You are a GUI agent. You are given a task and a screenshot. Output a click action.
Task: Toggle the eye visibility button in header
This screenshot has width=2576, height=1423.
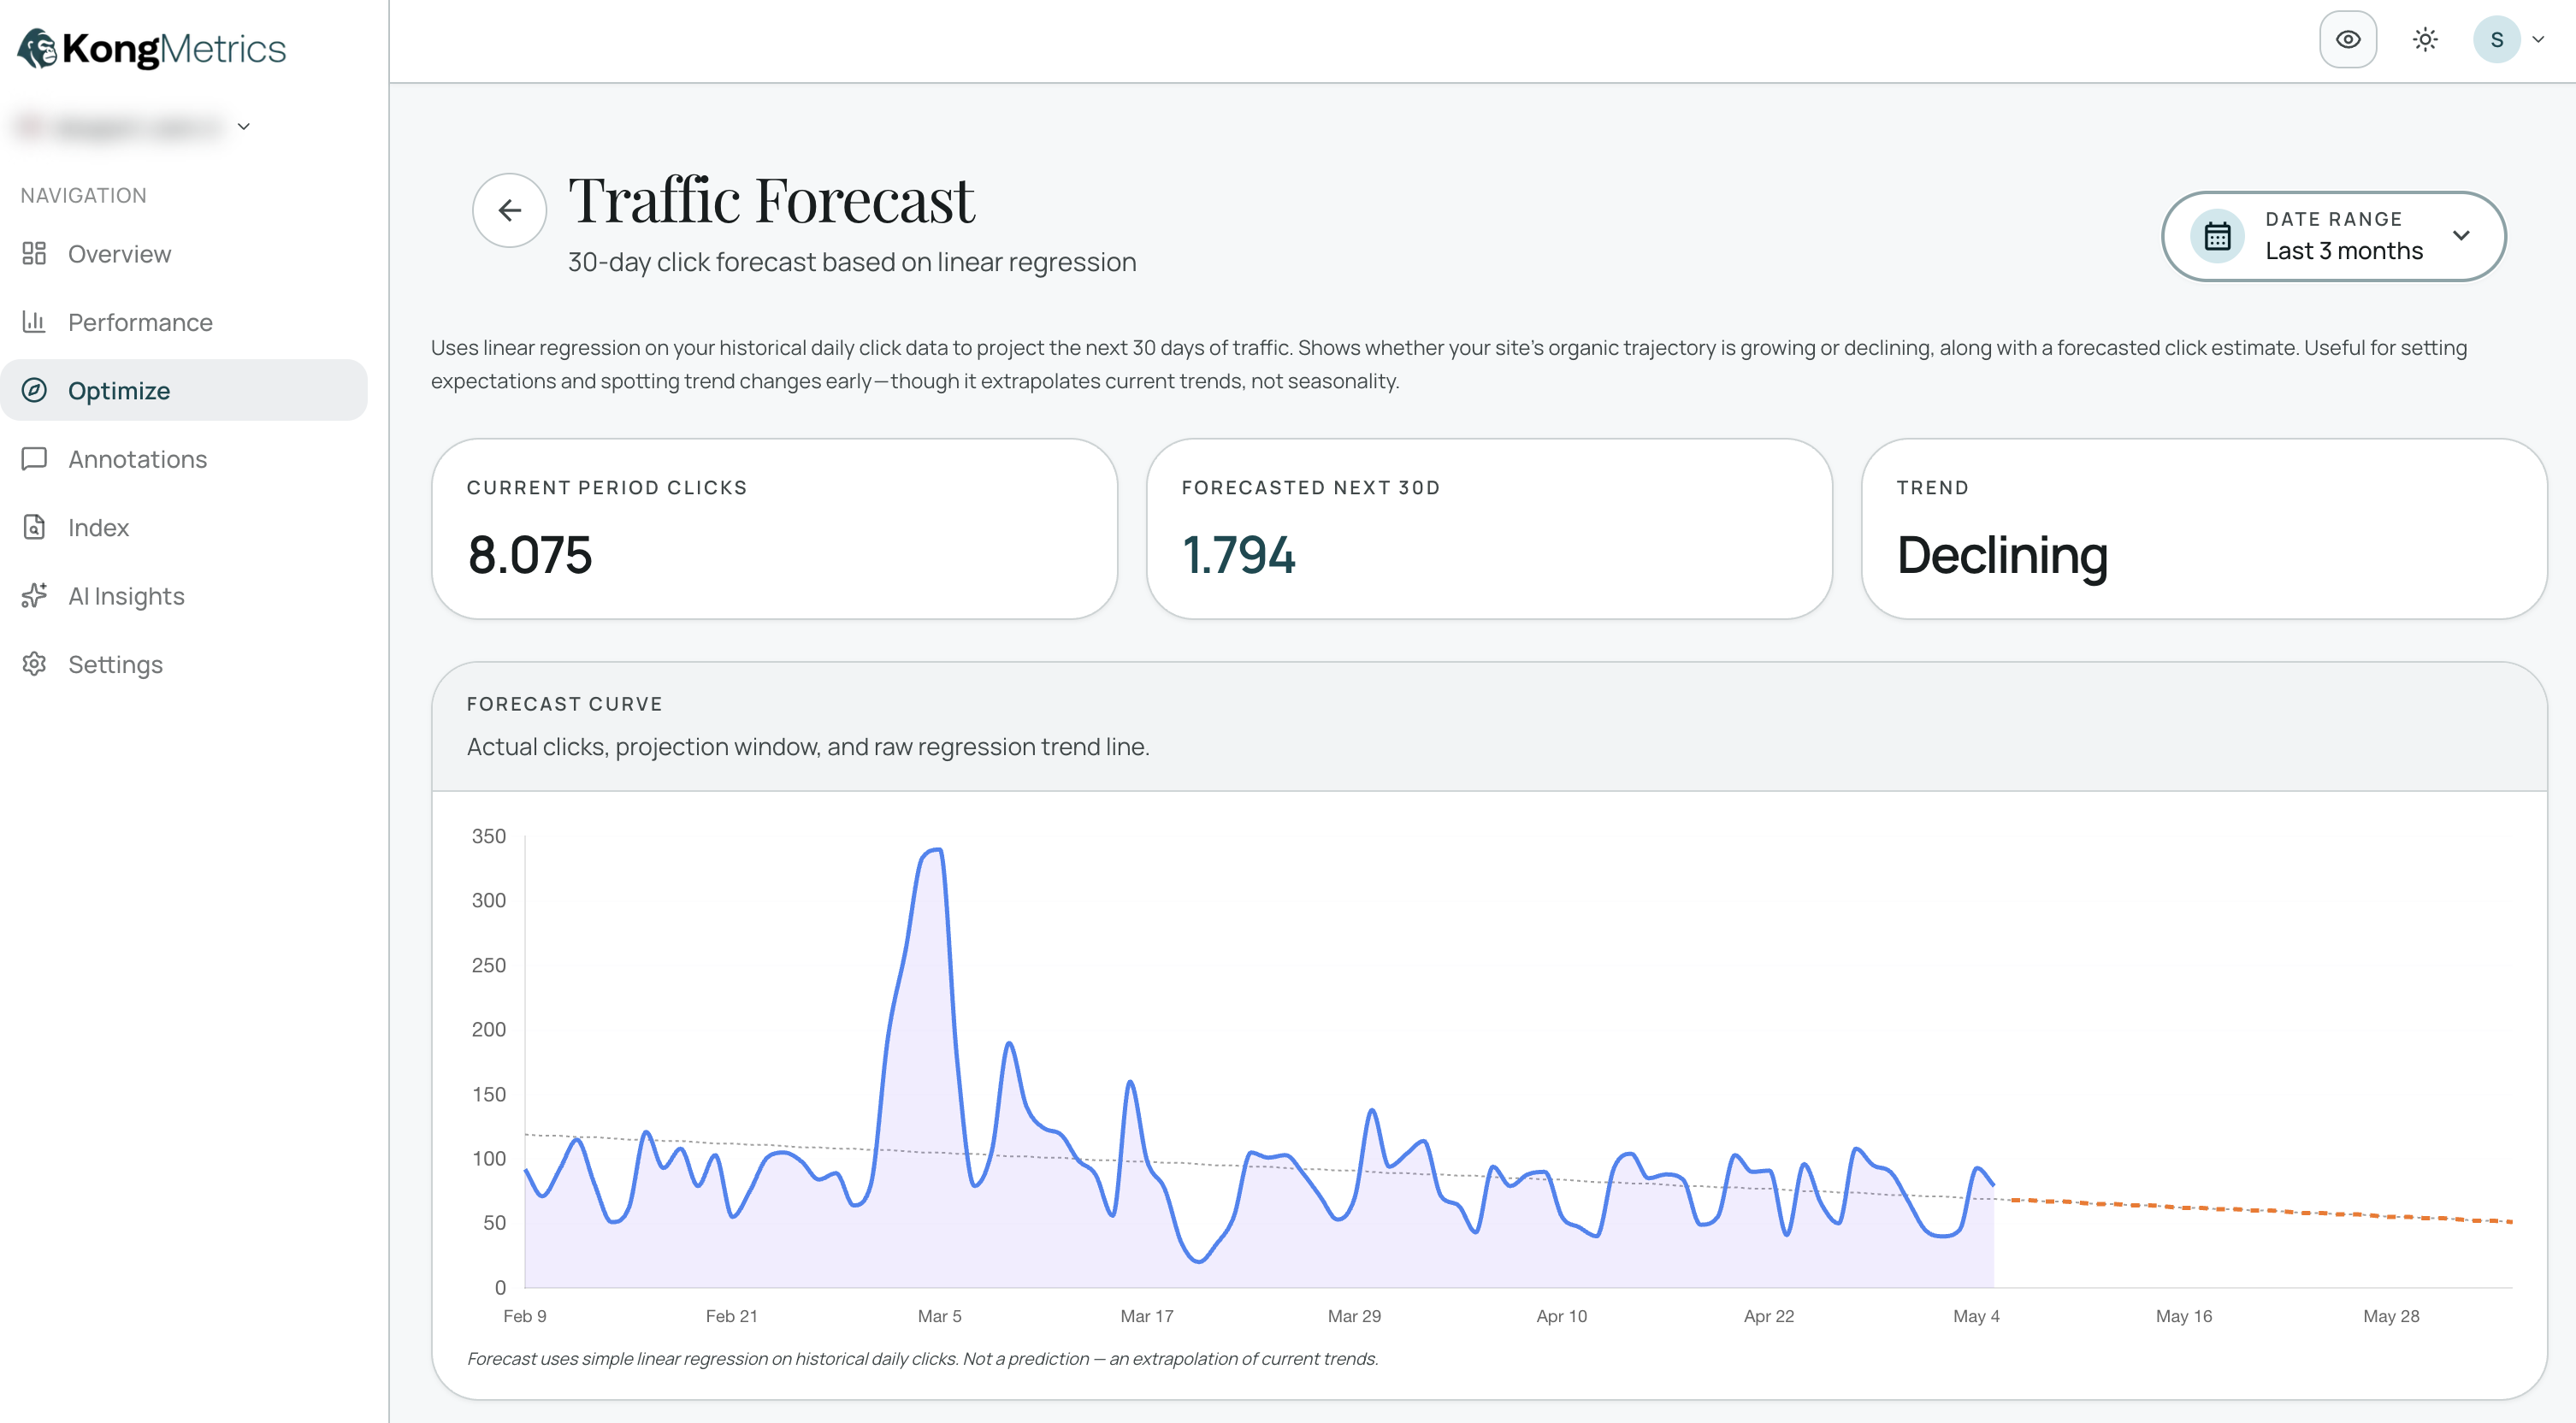2347,40
